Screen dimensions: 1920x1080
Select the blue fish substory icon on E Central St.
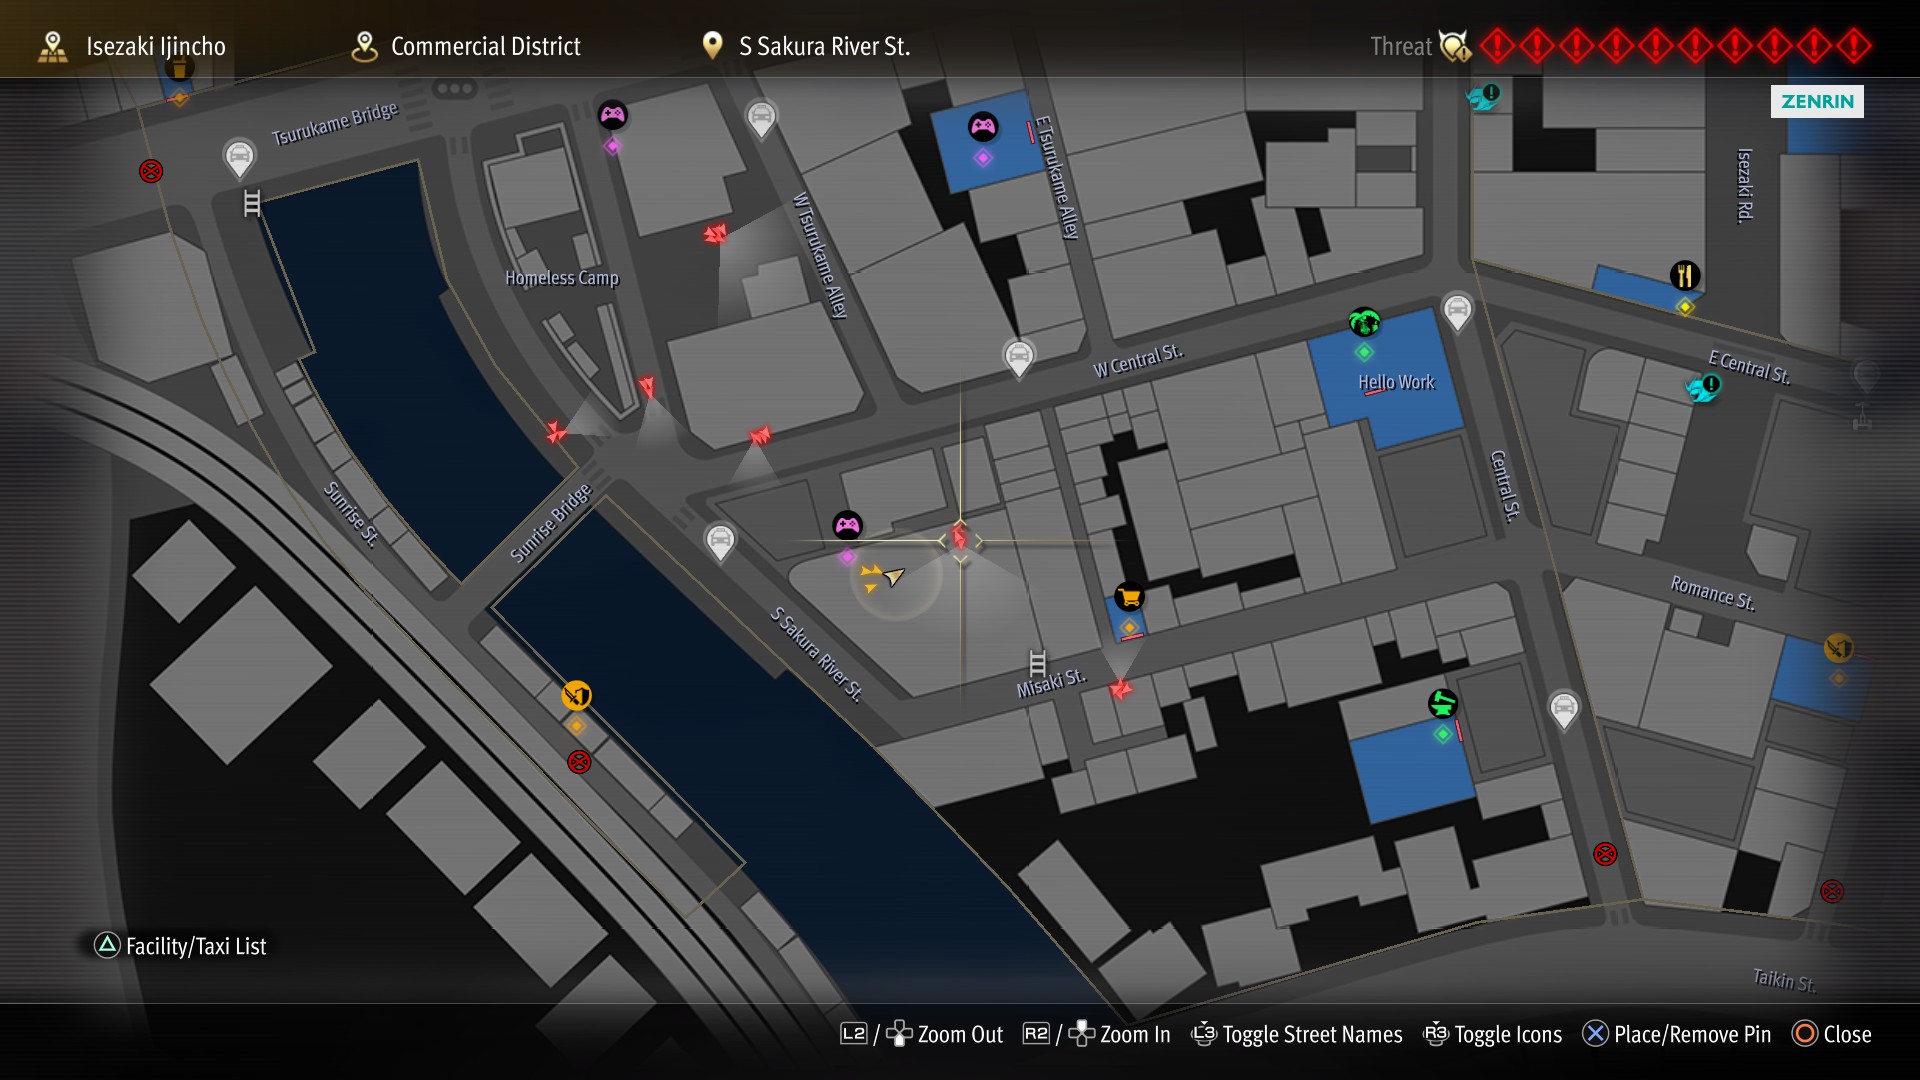point(1702,387)
